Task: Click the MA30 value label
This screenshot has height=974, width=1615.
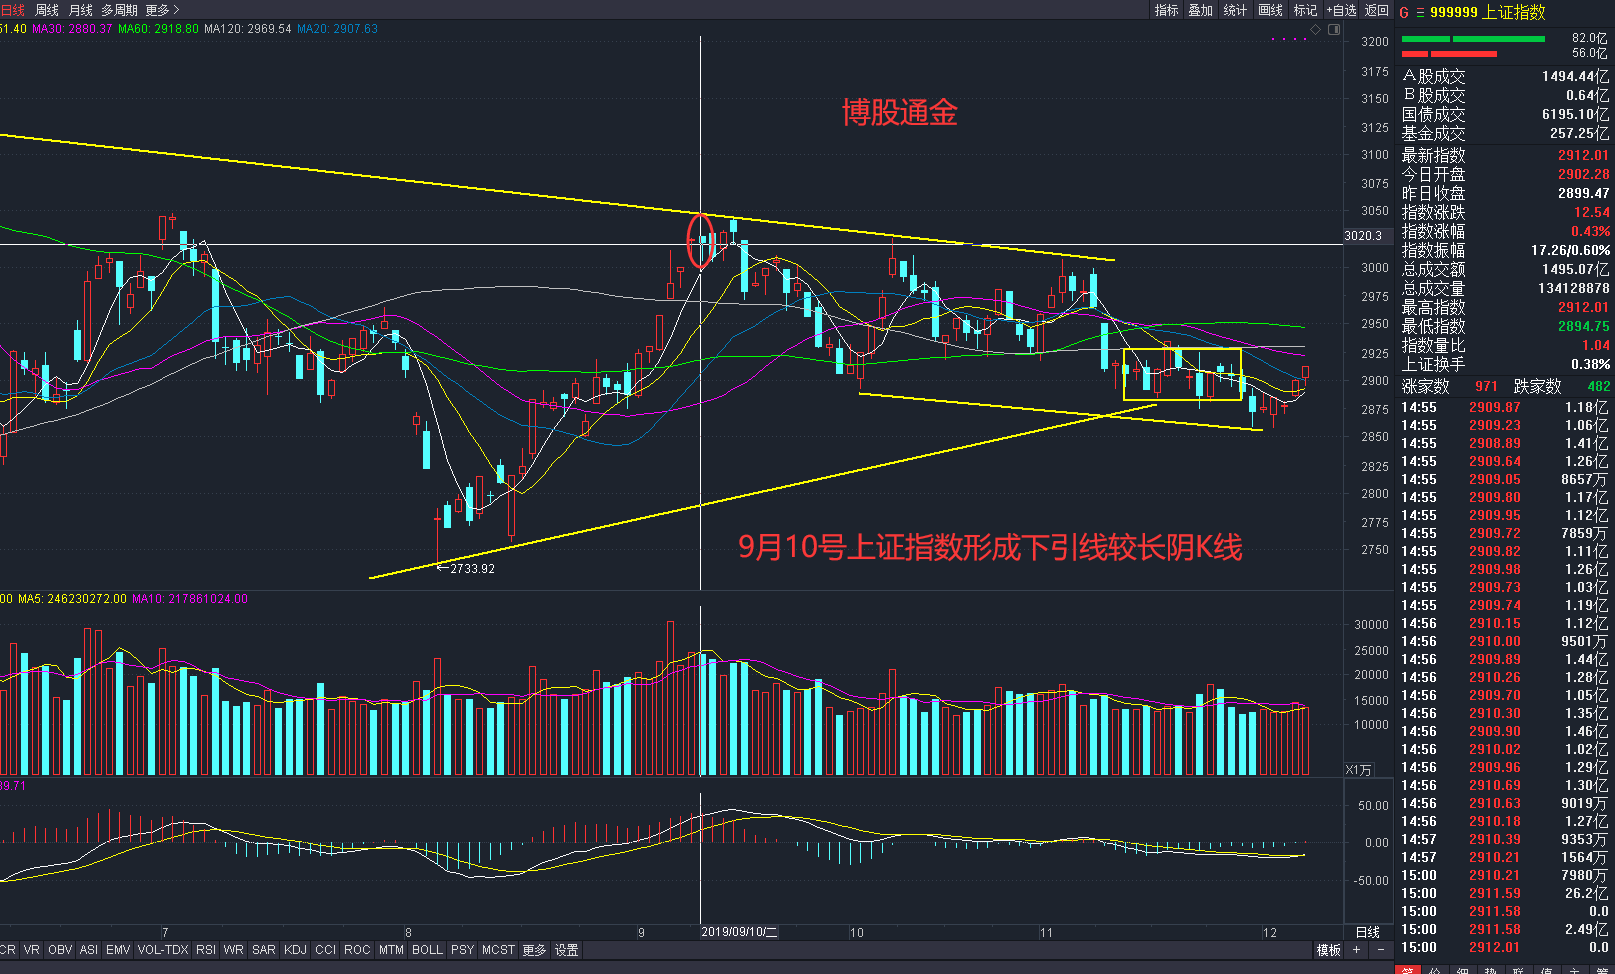Action: pos(72,29)
